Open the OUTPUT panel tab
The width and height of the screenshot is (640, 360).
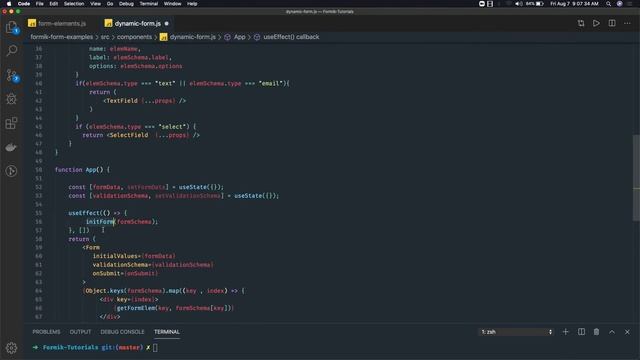(x=80, y=332)
